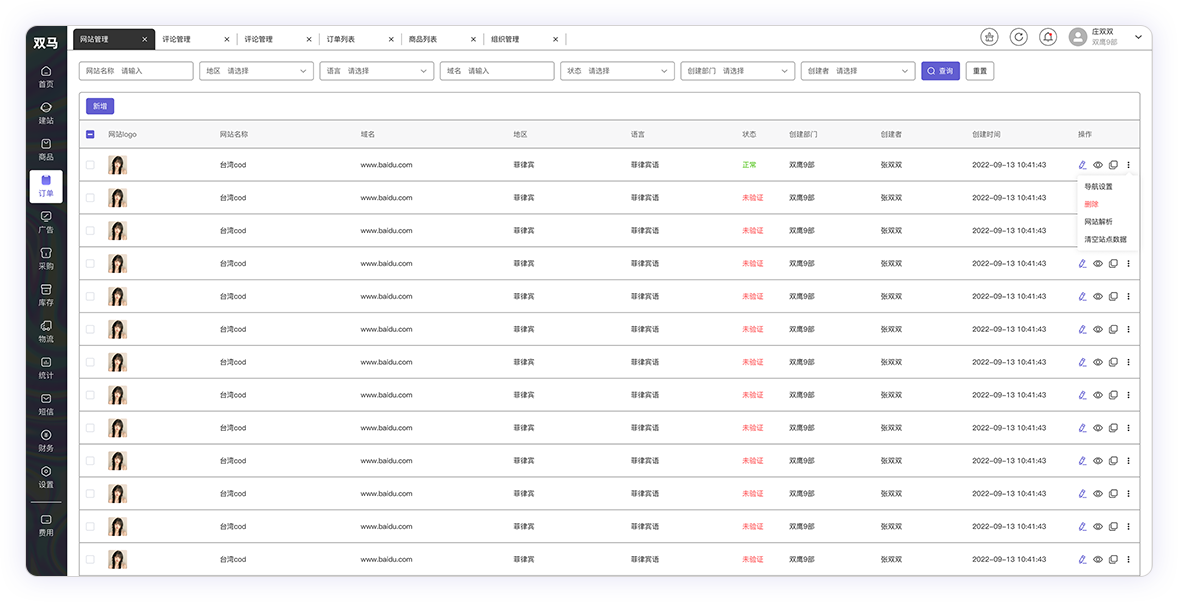Click the logo thumbnail in the 正常 row
Screen dimensions: 1178x602
(117, 165)
